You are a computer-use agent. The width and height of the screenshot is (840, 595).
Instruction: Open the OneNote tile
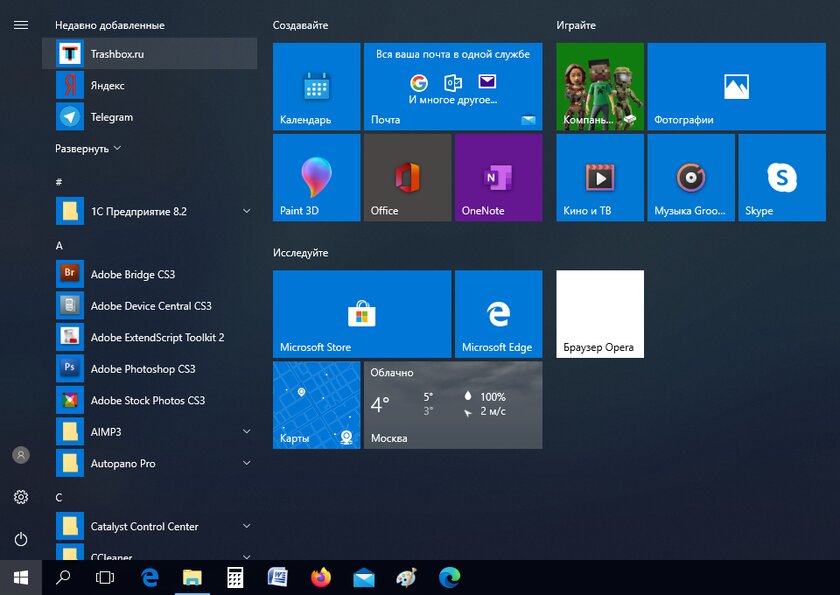499,178
